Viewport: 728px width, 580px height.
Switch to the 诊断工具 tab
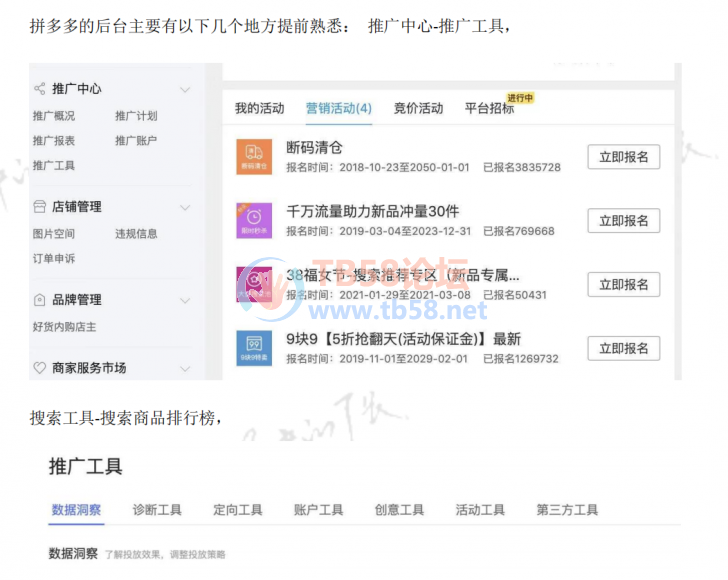tap(157, 510)
